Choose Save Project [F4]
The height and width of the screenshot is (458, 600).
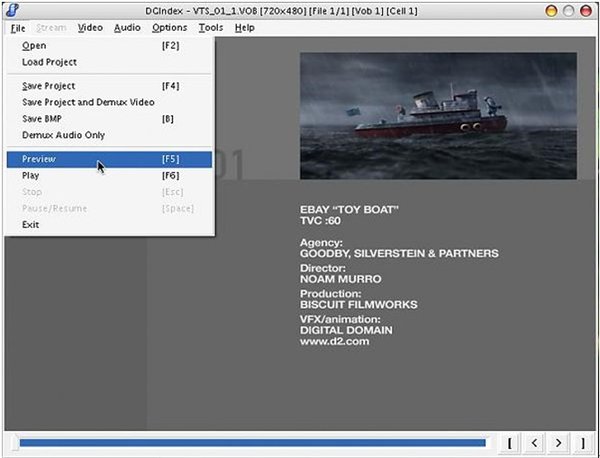(x=109, y=86)
